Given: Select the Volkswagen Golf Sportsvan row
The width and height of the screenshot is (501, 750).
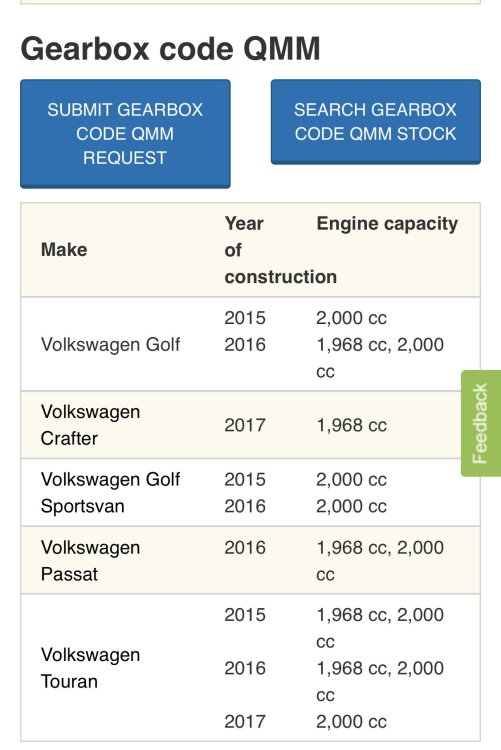Looking at the screenshot, I should point(250,493).
